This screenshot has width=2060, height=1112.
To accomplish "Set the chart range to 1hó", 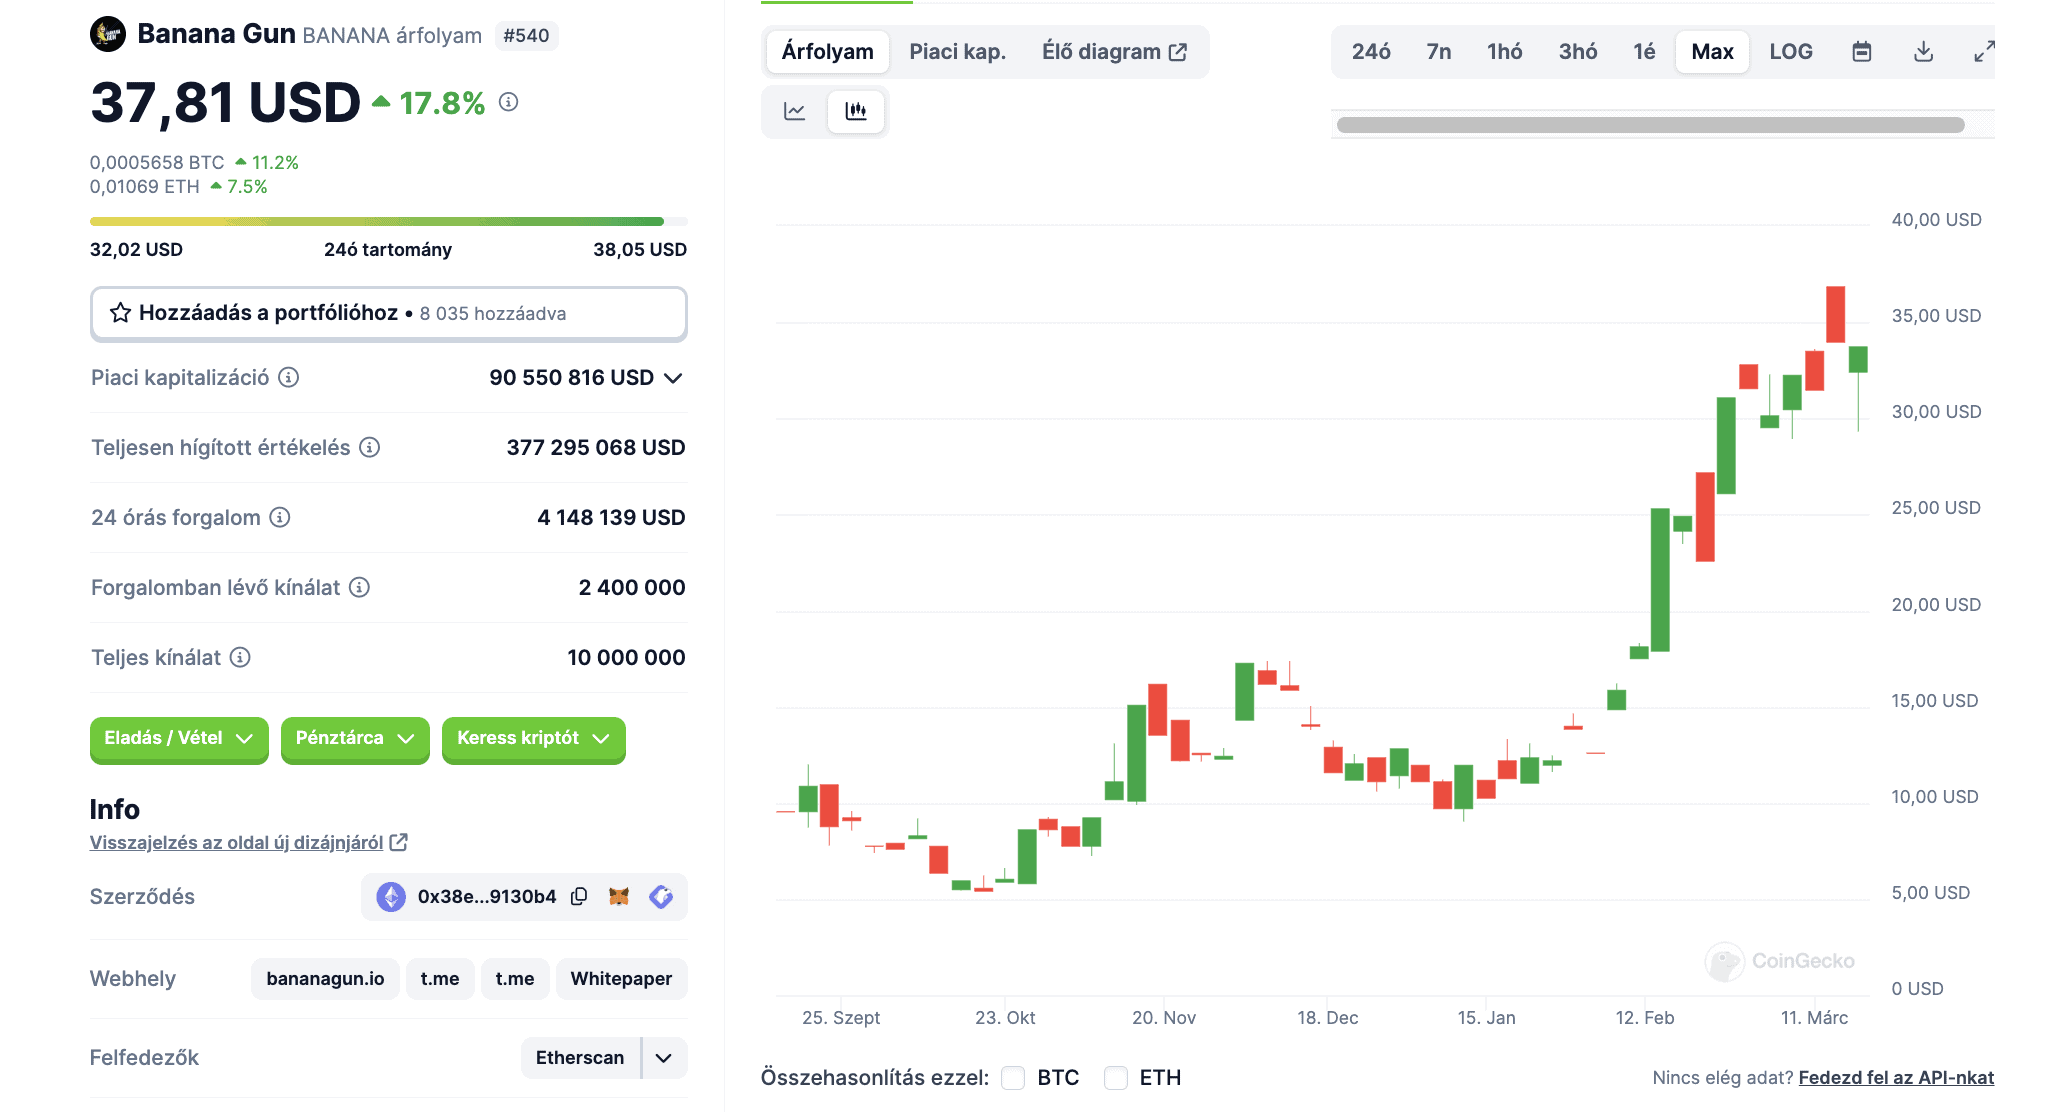I will tap(1505, 52).
